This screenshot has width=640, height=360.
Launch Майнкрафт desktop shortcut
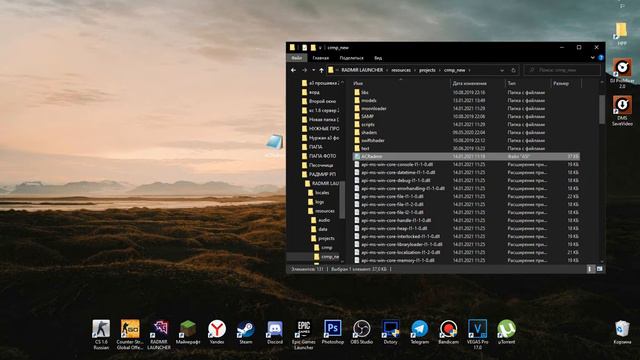[188, 332]
